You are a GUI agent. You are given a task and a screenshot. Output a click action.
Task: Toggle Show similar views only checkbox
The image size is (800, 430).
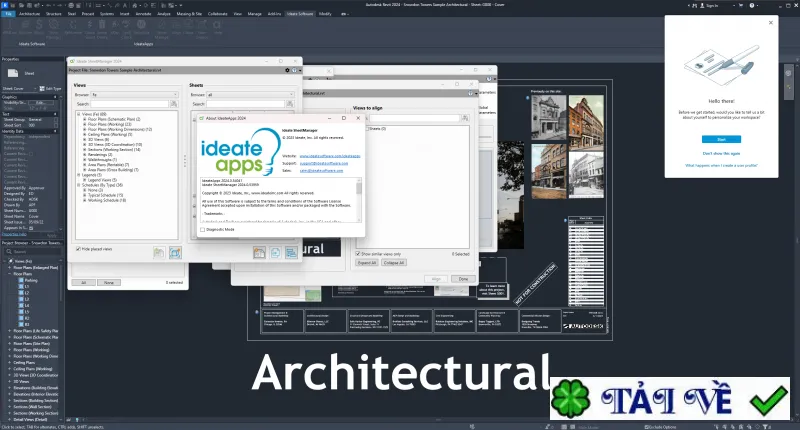358,254
